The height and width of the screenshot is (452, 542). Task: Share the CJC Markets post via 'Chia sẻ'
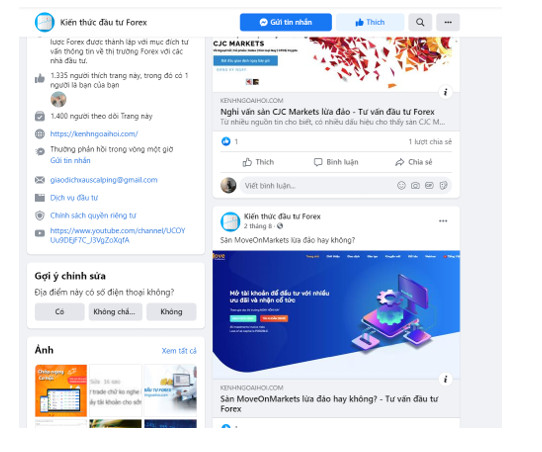click(x=413, y=162)
